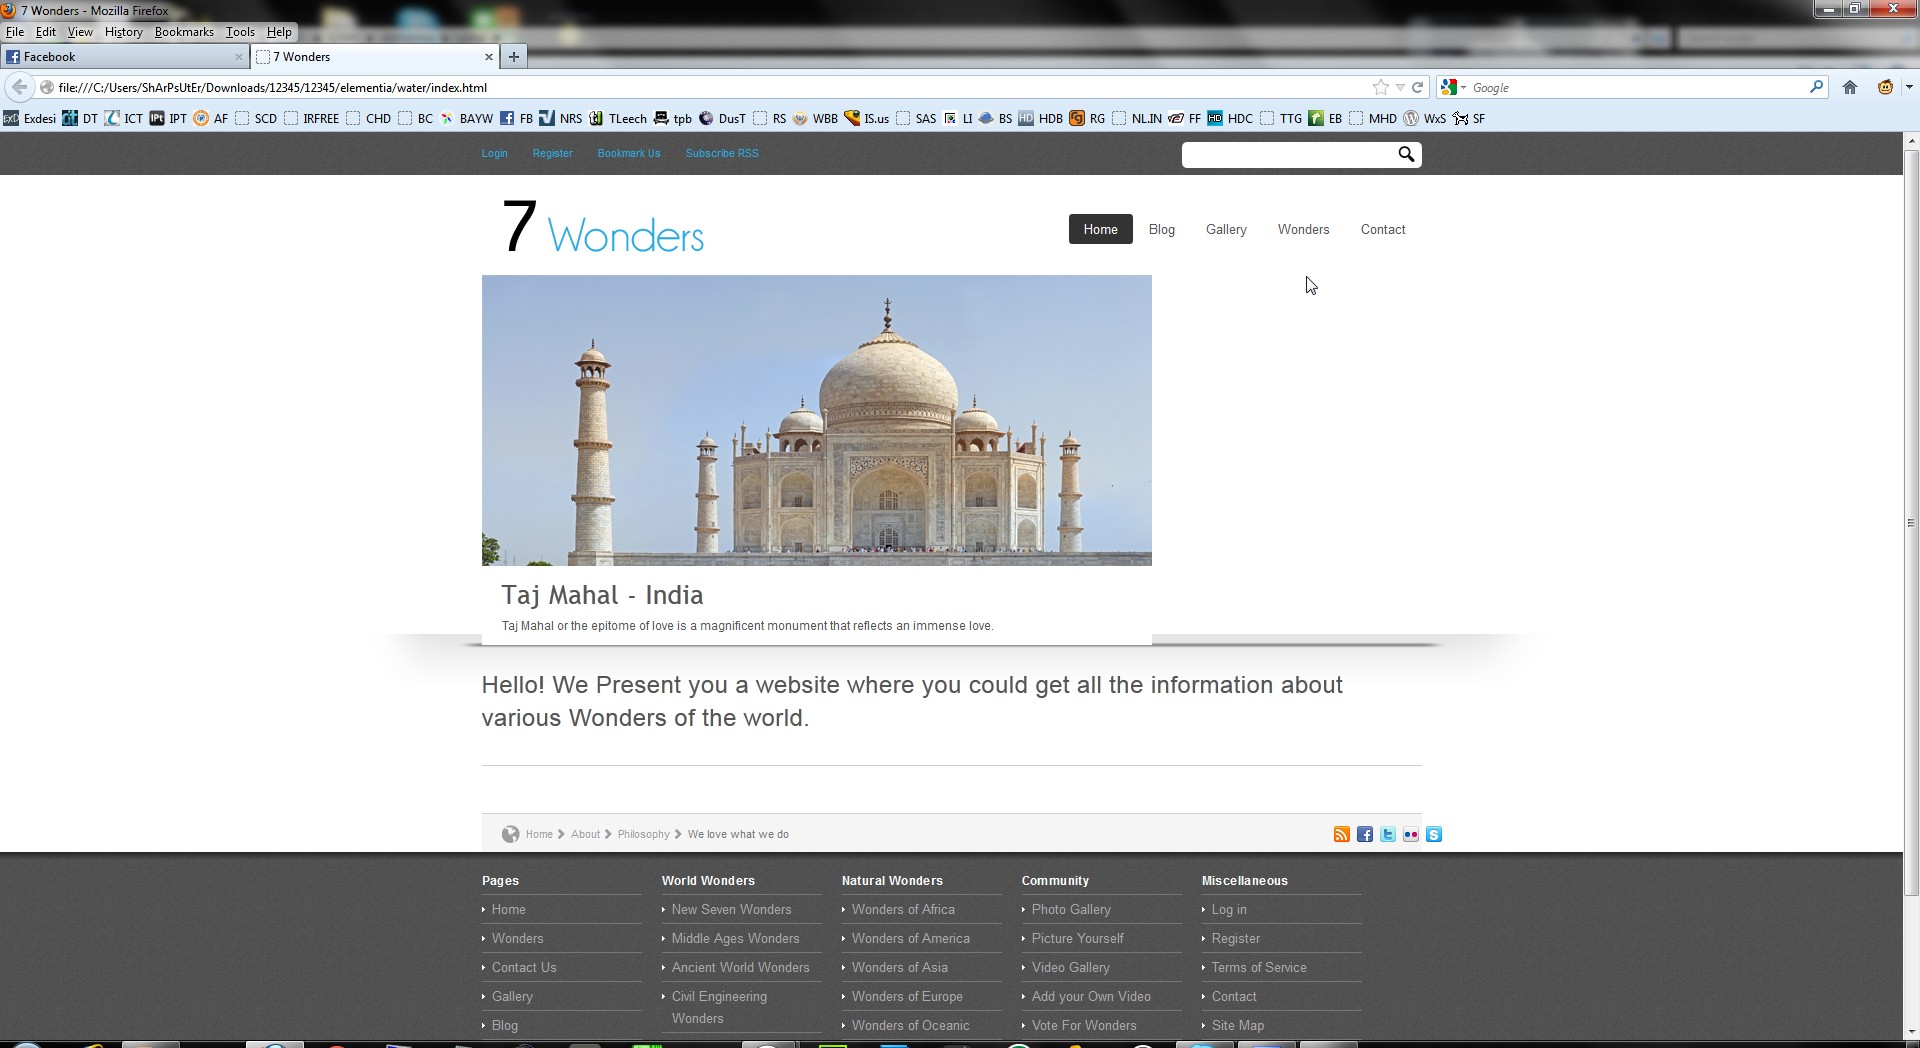The image size is (1920, 1048).
Task: Open the Wonders navigation link
Action: point(1303,229)
